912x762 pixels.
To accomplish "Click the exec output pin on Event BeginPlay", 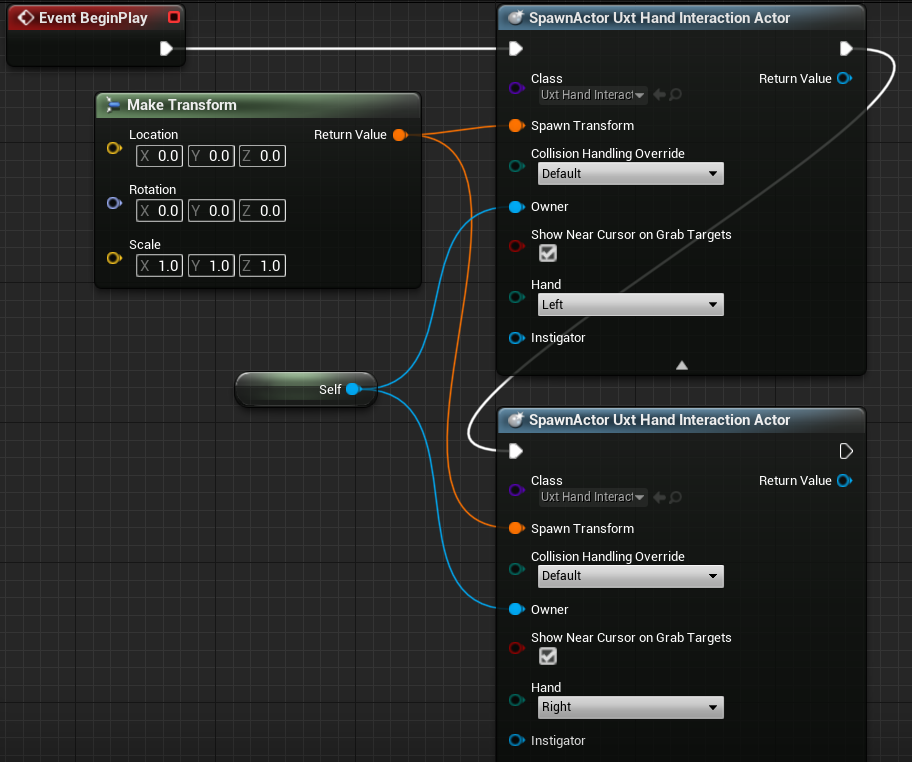I will coord(166,47).
